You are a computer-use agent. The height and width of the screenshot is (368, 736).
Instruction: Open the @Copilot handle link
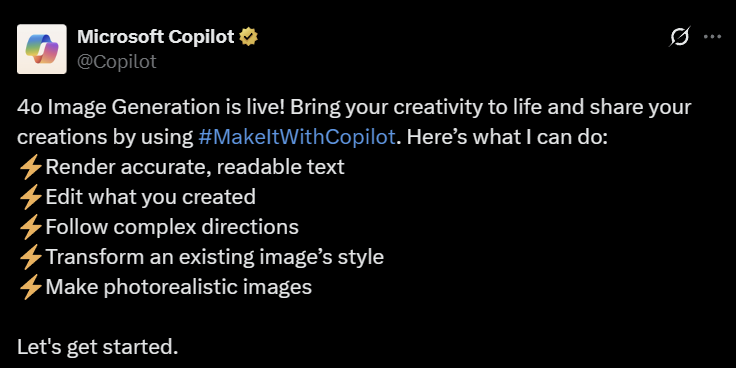pos(116,61)
